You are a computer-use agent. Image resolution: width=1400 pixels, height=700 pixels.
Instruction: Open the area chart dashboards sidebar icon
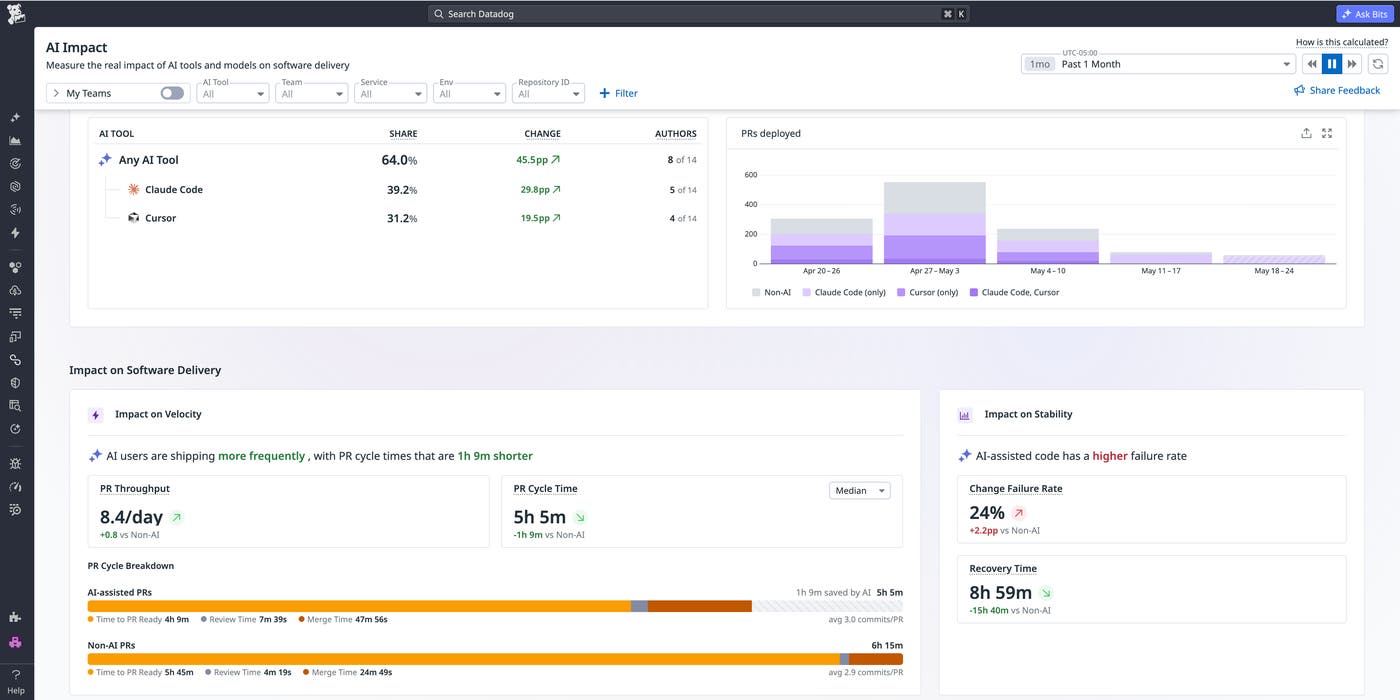point(15,140)
